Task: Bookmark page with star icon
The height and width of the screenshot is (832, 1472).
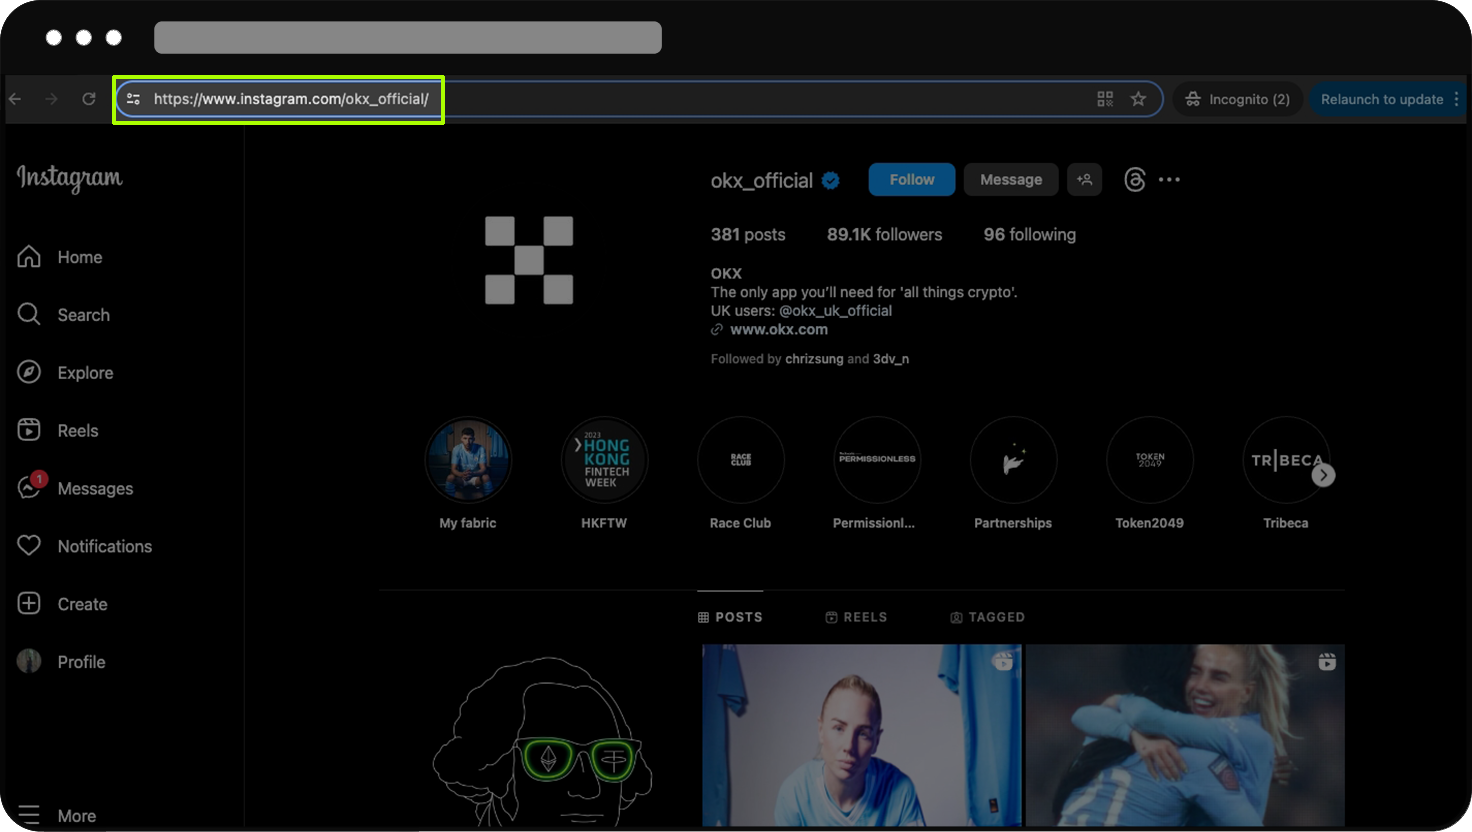Action: pos(1138,99)
